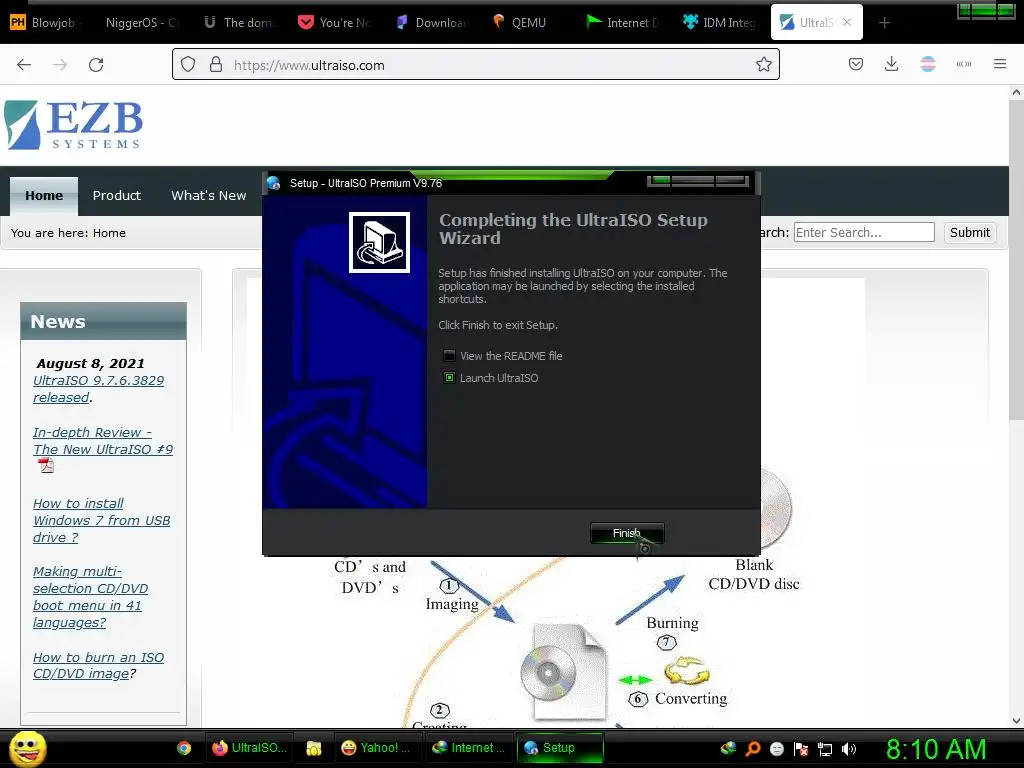Click the gray smiley face tray icon

(x=776, y=748)
